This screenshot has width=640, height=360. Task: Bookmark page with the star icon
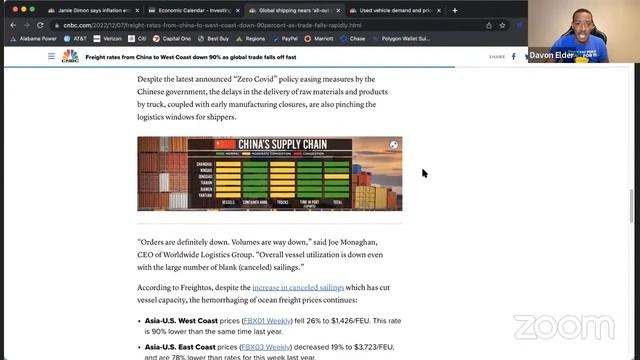[502, 25]
